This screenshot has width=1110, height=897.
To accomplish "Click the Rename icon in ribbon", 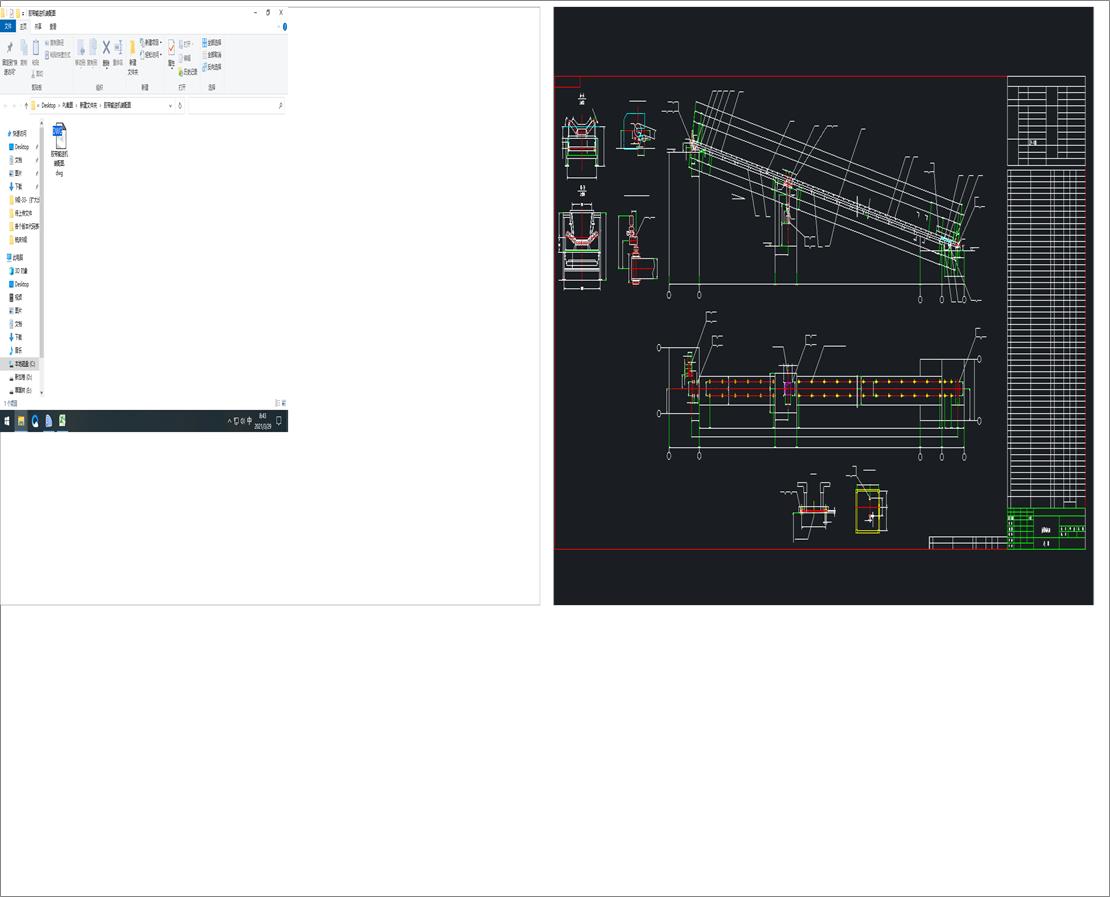I will 118,48.
